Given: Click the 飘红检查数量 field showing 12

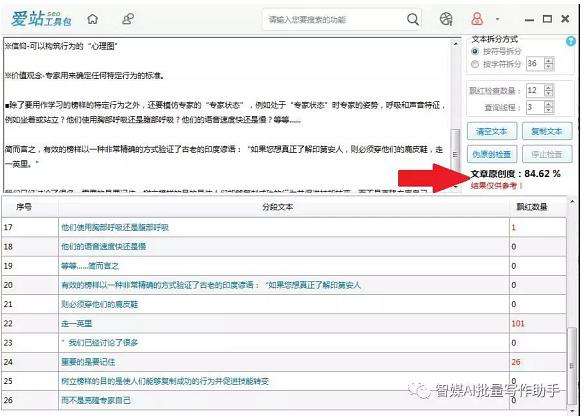Looking at the screenshot, I should click(535, 90).
